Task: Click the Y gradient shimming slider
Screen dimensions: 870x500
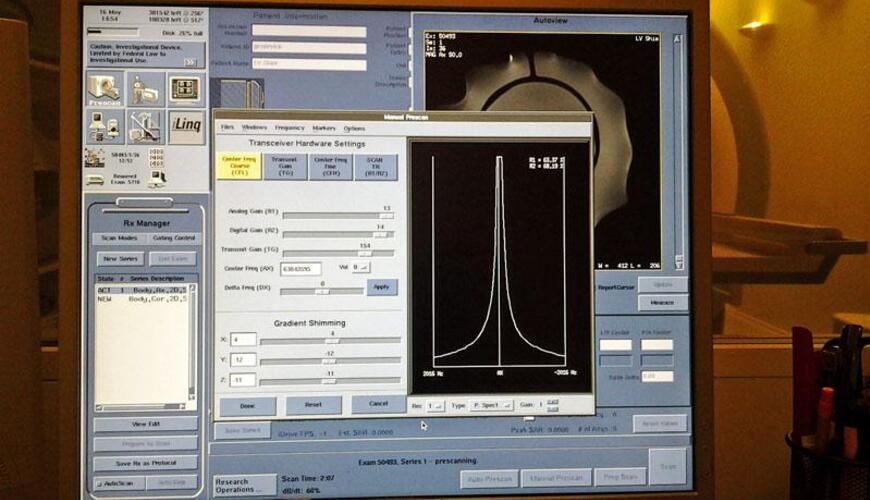Action: [x=330, y=361]
